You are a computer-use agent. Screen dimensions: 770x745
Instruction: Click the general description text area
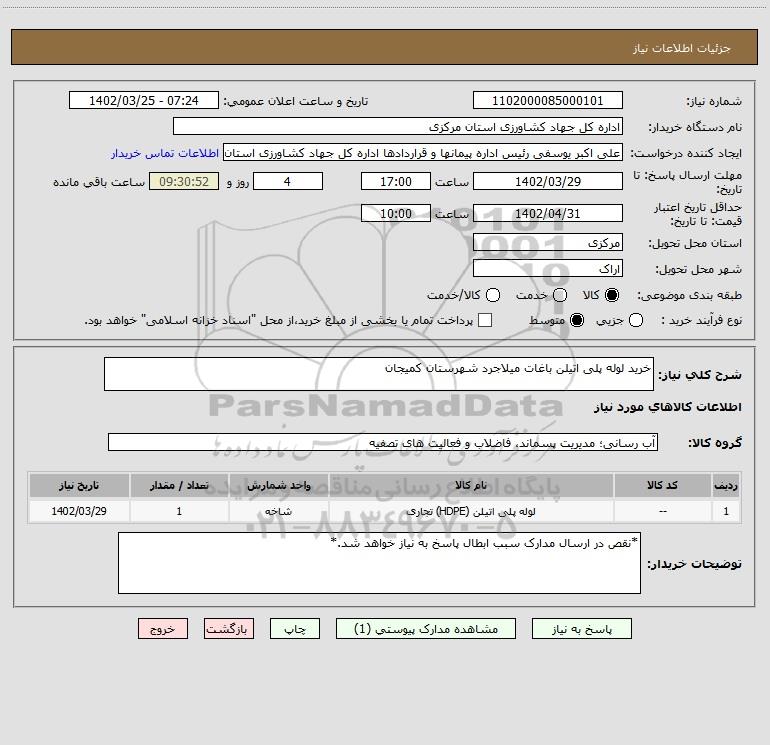click(379, 374)
